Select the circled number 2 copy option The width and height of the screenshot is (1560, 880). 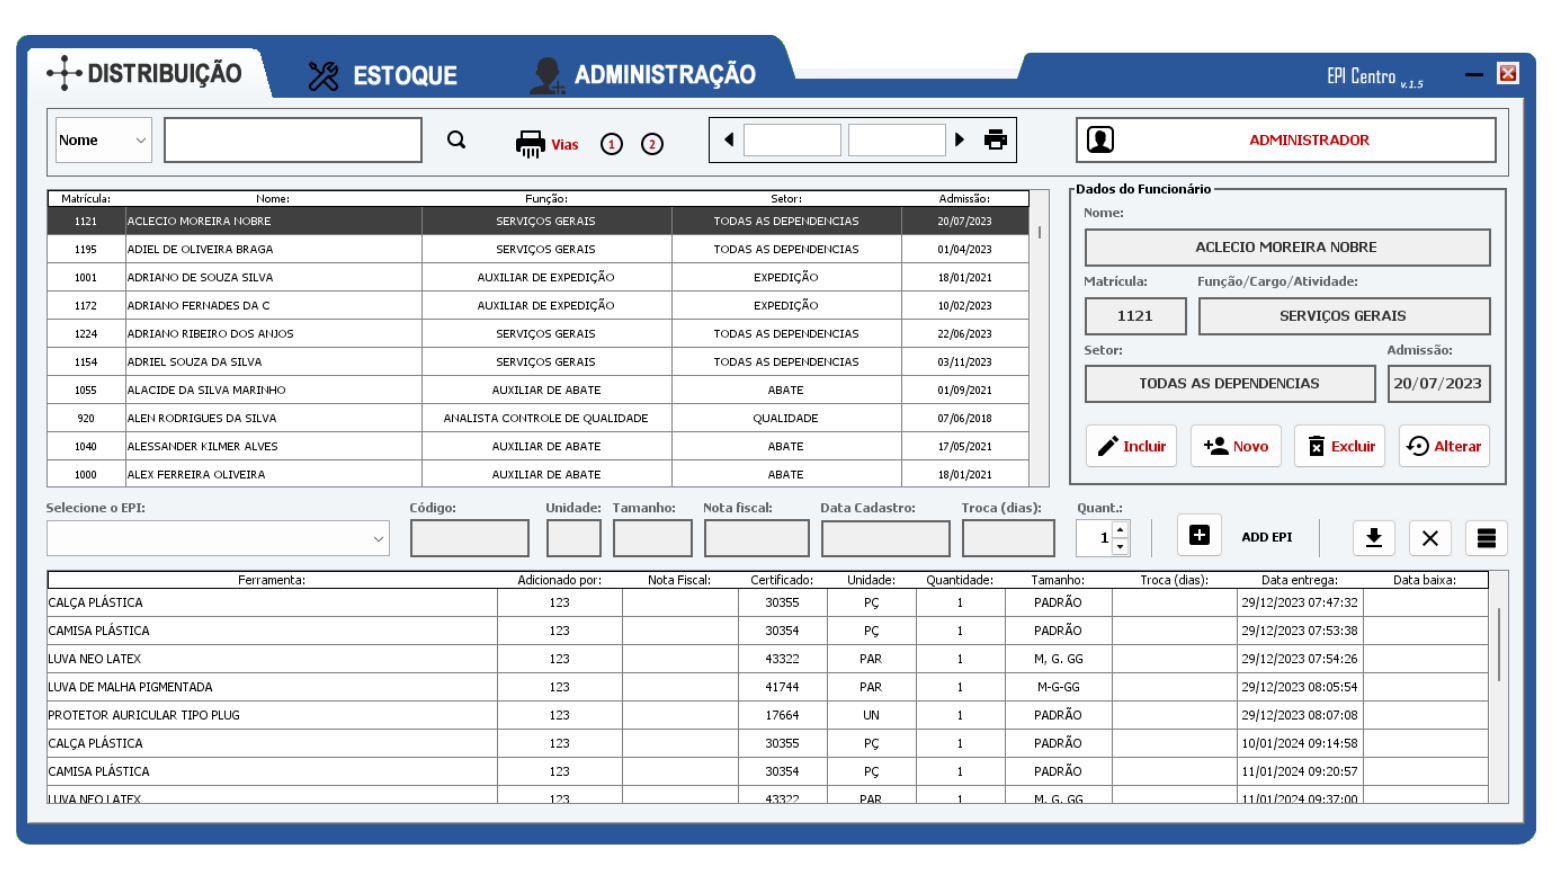[x=652, y=144]
